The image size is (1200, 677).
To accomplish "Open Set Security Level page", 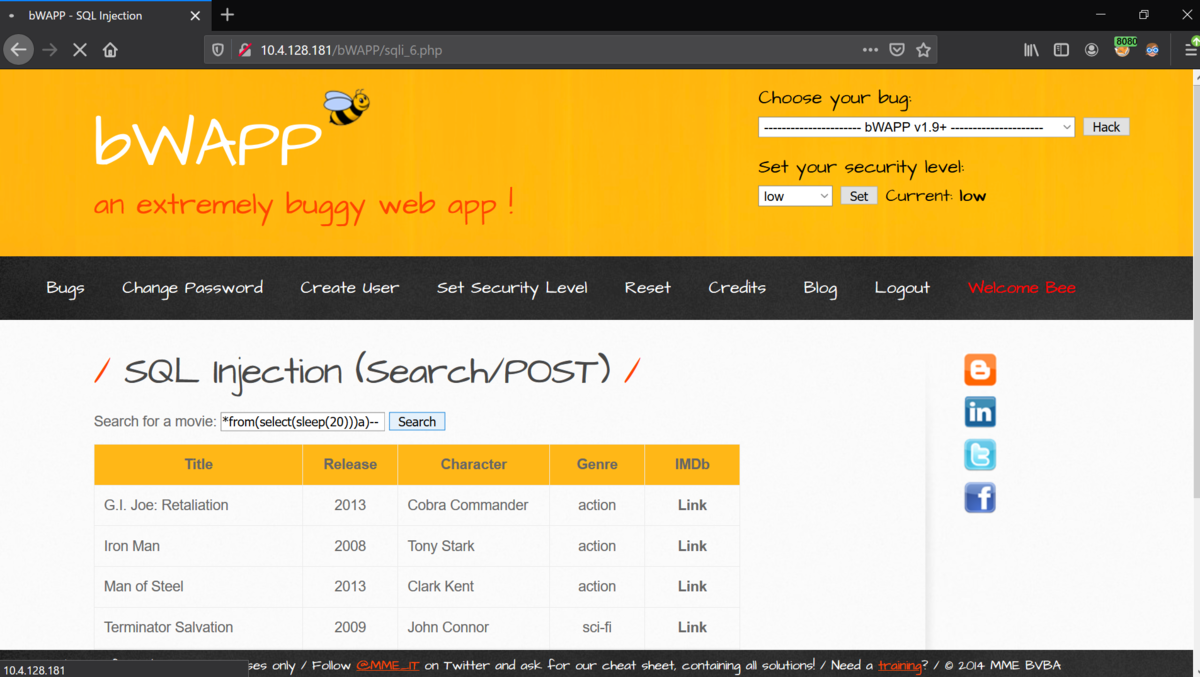I will pos(512,288).
